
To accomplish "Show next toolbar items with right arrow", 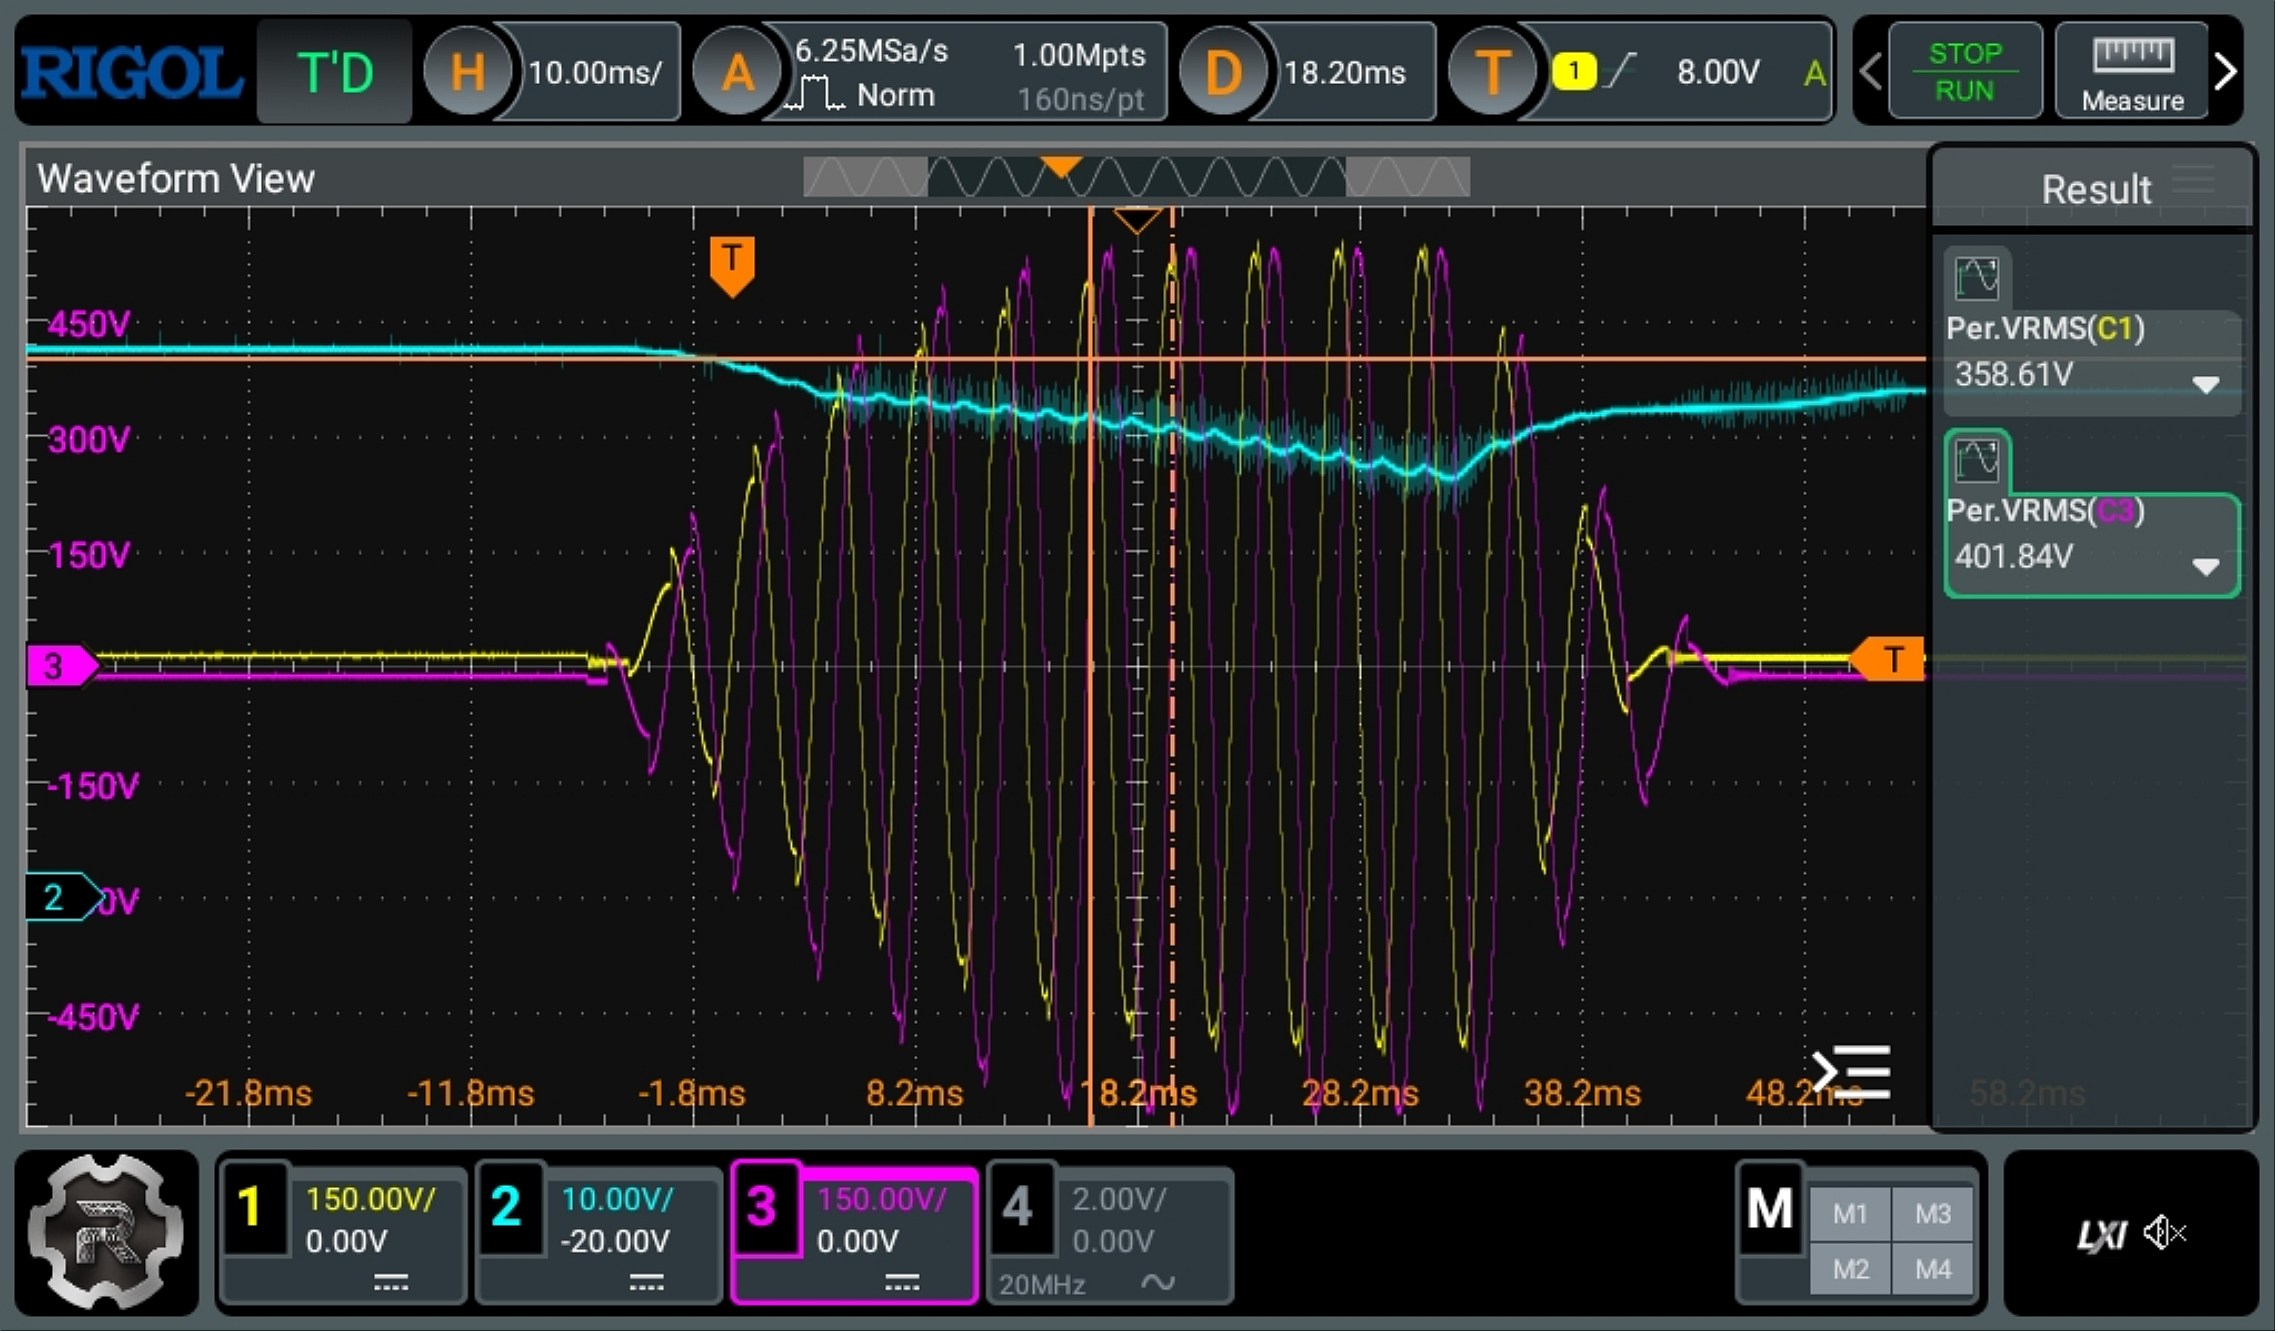I will click(x=2227, y=72).
